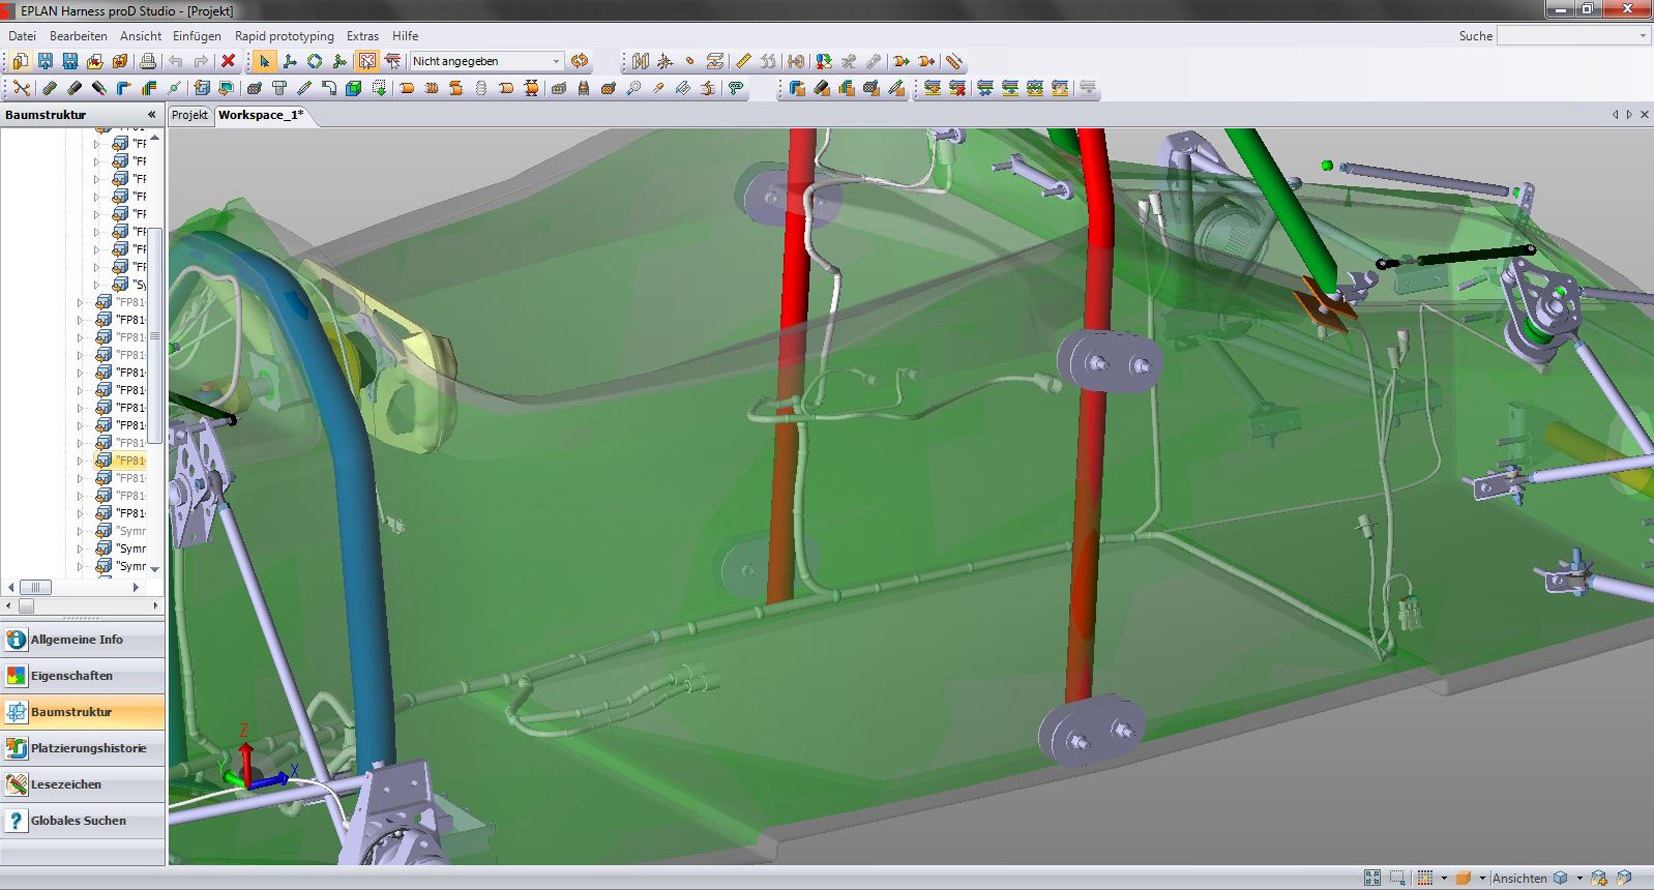Click the Undo arrow icon

click(x=176, y=62)
